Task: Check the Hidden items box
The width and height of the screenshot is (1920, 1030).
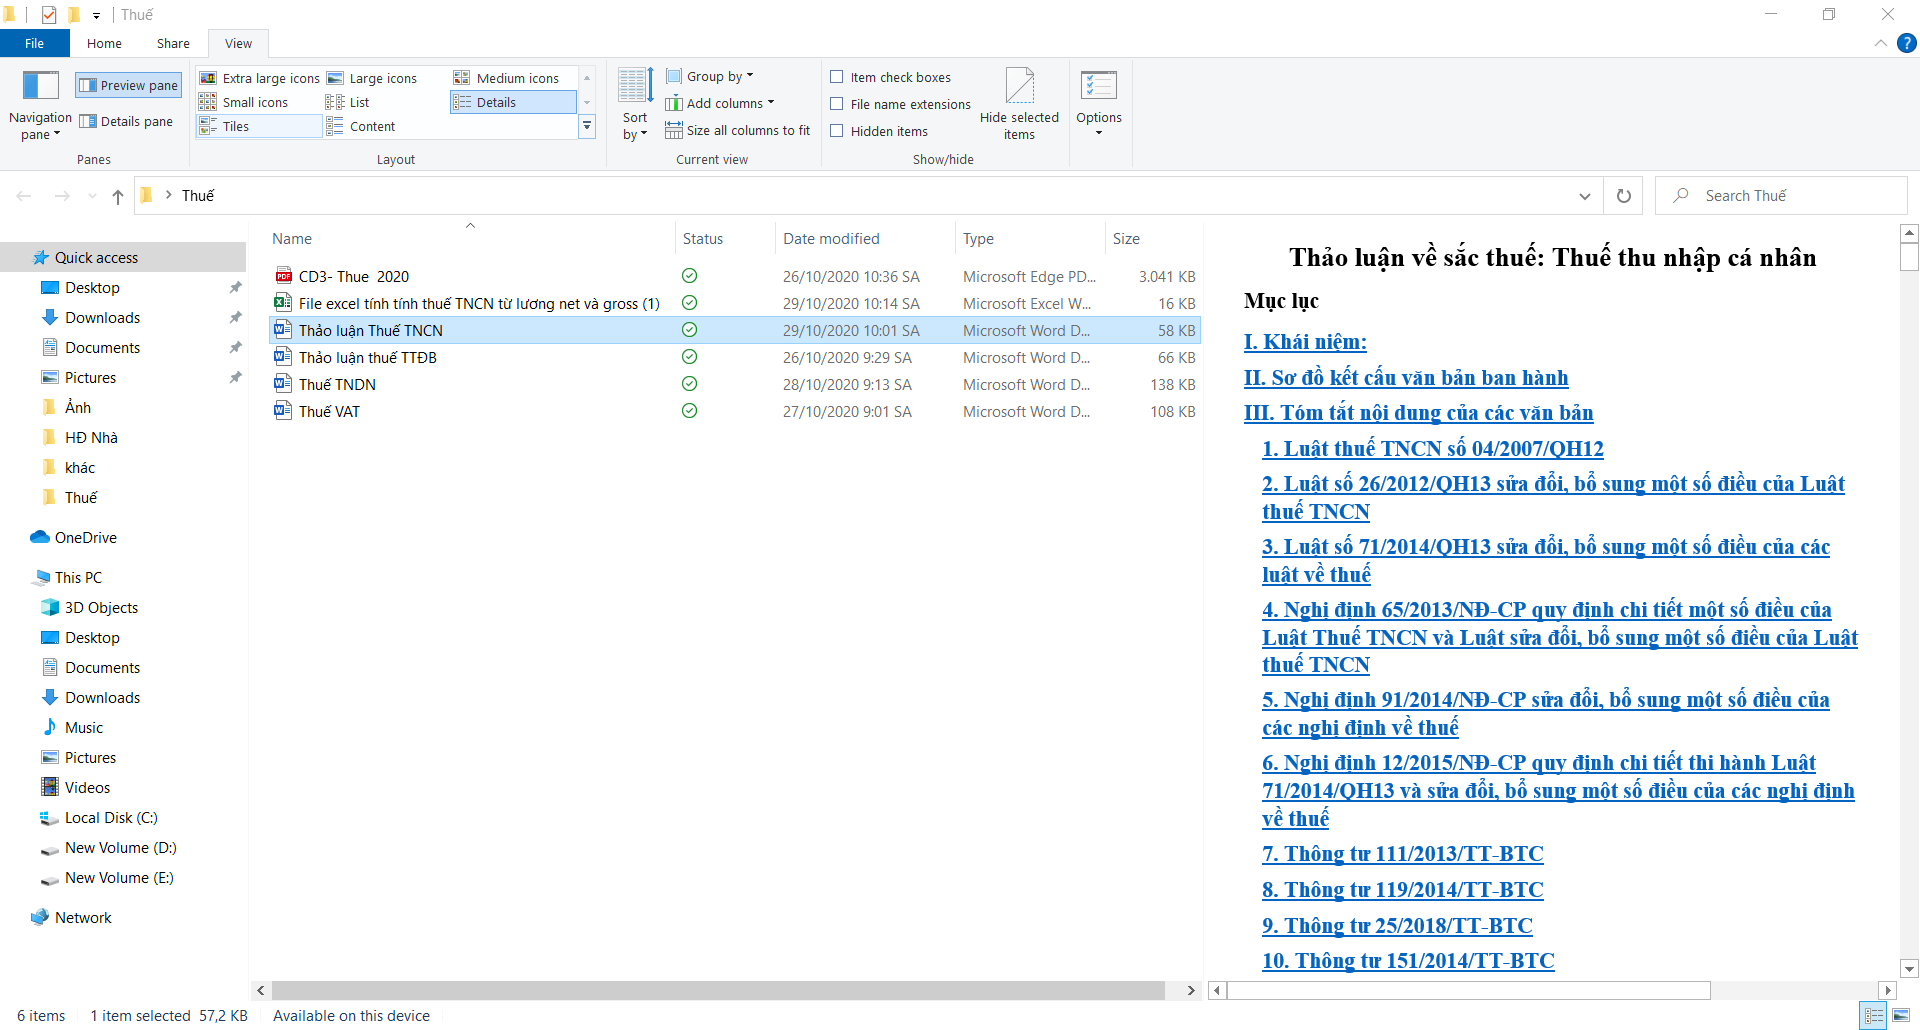Action: pyautogui.click(x=837, y=131)
